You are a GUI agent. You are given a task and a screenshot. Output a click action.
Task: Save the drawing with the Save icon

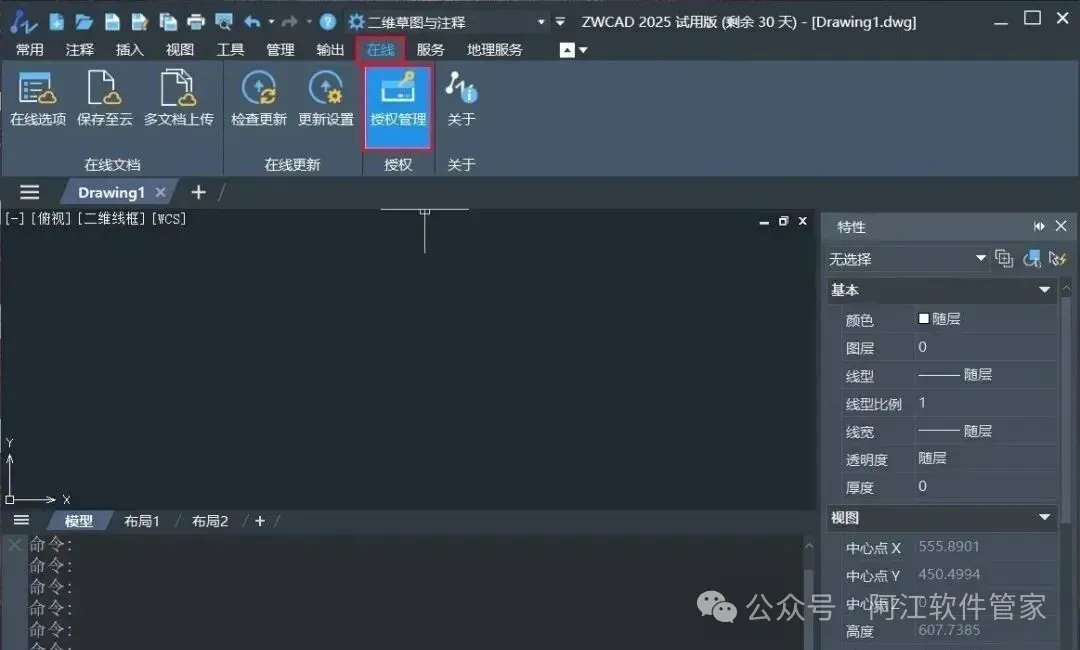pyautogui.click(x=112, y=22)
